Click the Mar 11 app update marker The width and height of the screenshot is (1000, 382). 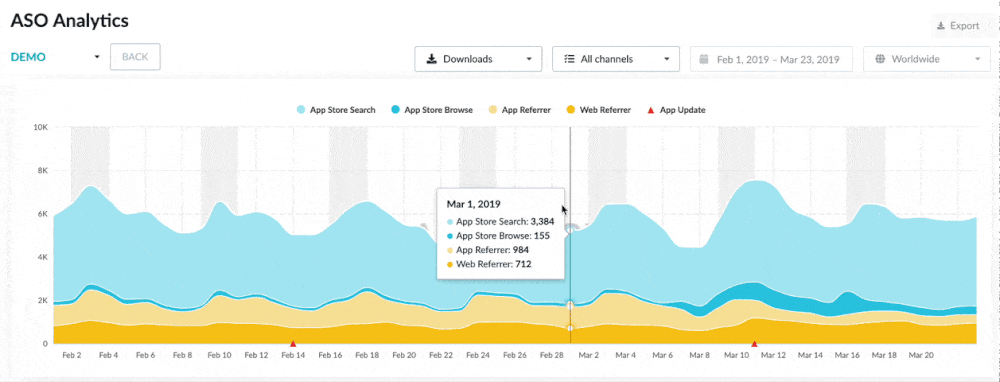tap(754, 344)
